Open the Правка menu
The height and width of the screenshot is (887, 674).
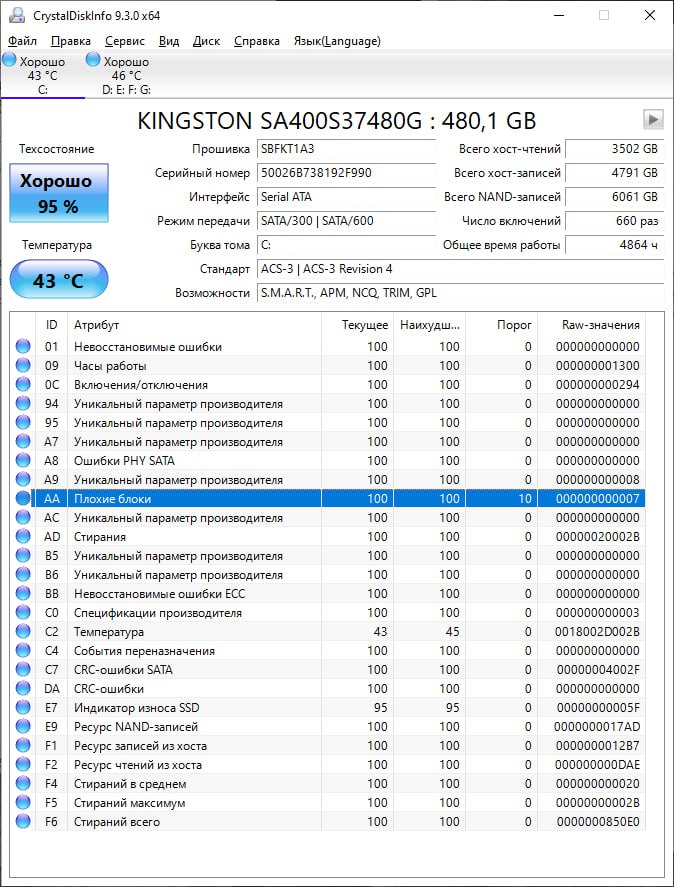pos(71,41)
